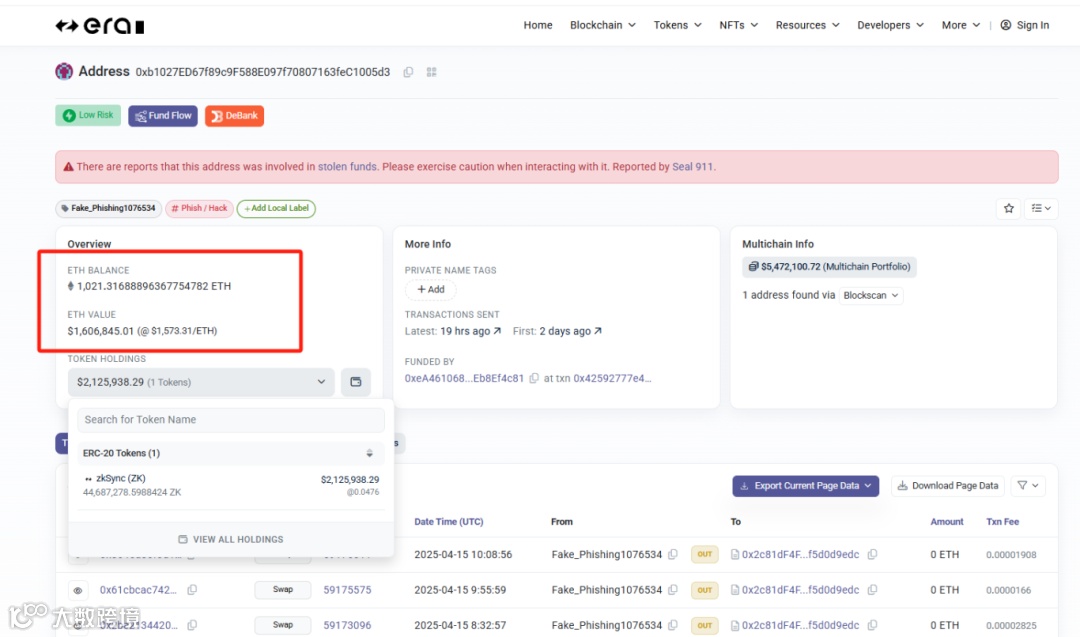Add a private name tag
Screen dimensions: 1080x637
[x=431, y=289]
